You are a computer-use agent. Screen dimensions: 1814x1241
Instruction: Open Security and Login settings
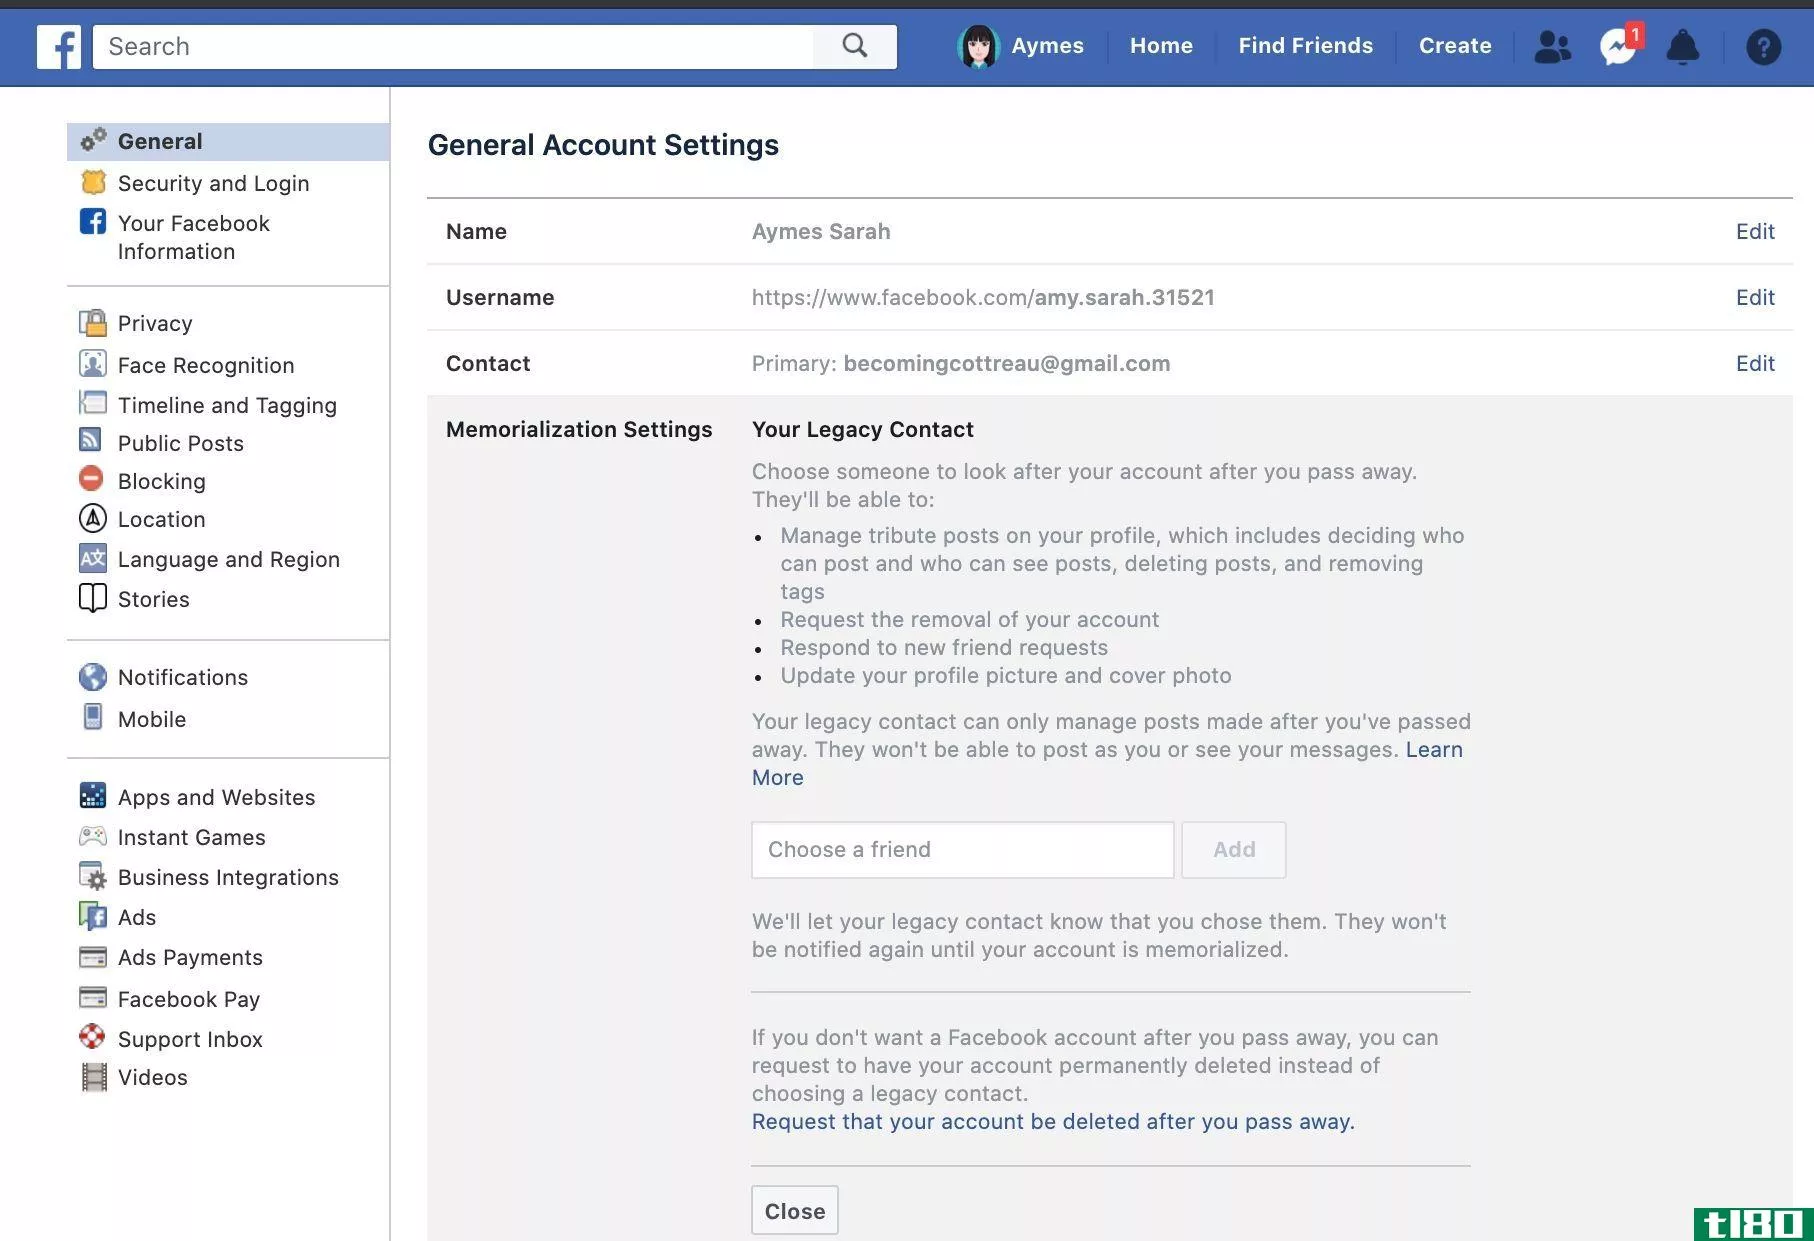click(213, 183)
